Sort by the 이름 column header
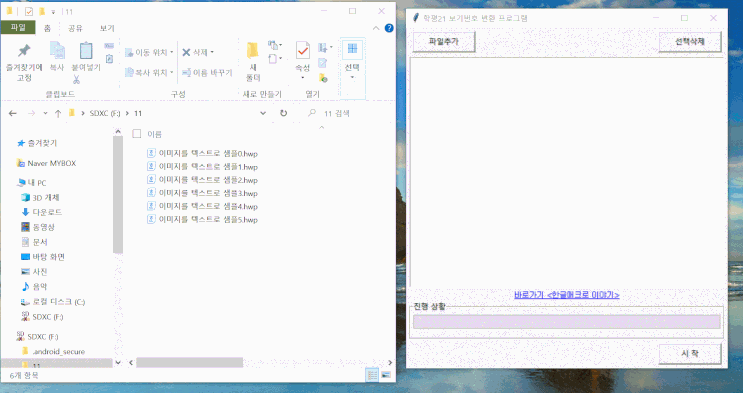 (154, 134)
